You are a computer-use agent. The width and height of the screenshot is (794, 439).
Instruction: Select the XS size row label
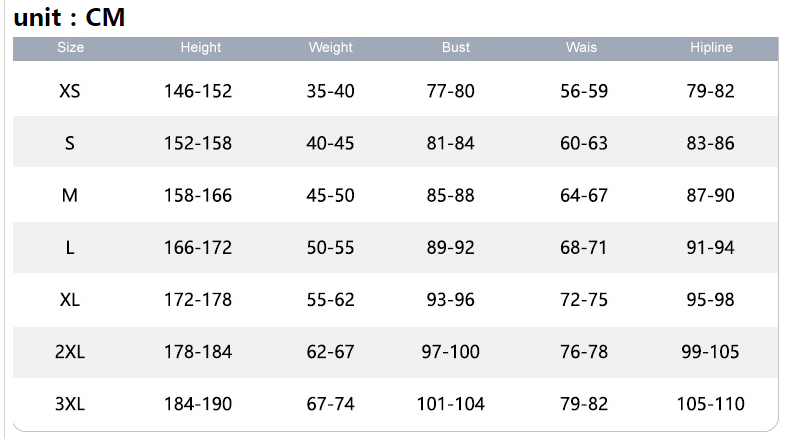point(70,91)
